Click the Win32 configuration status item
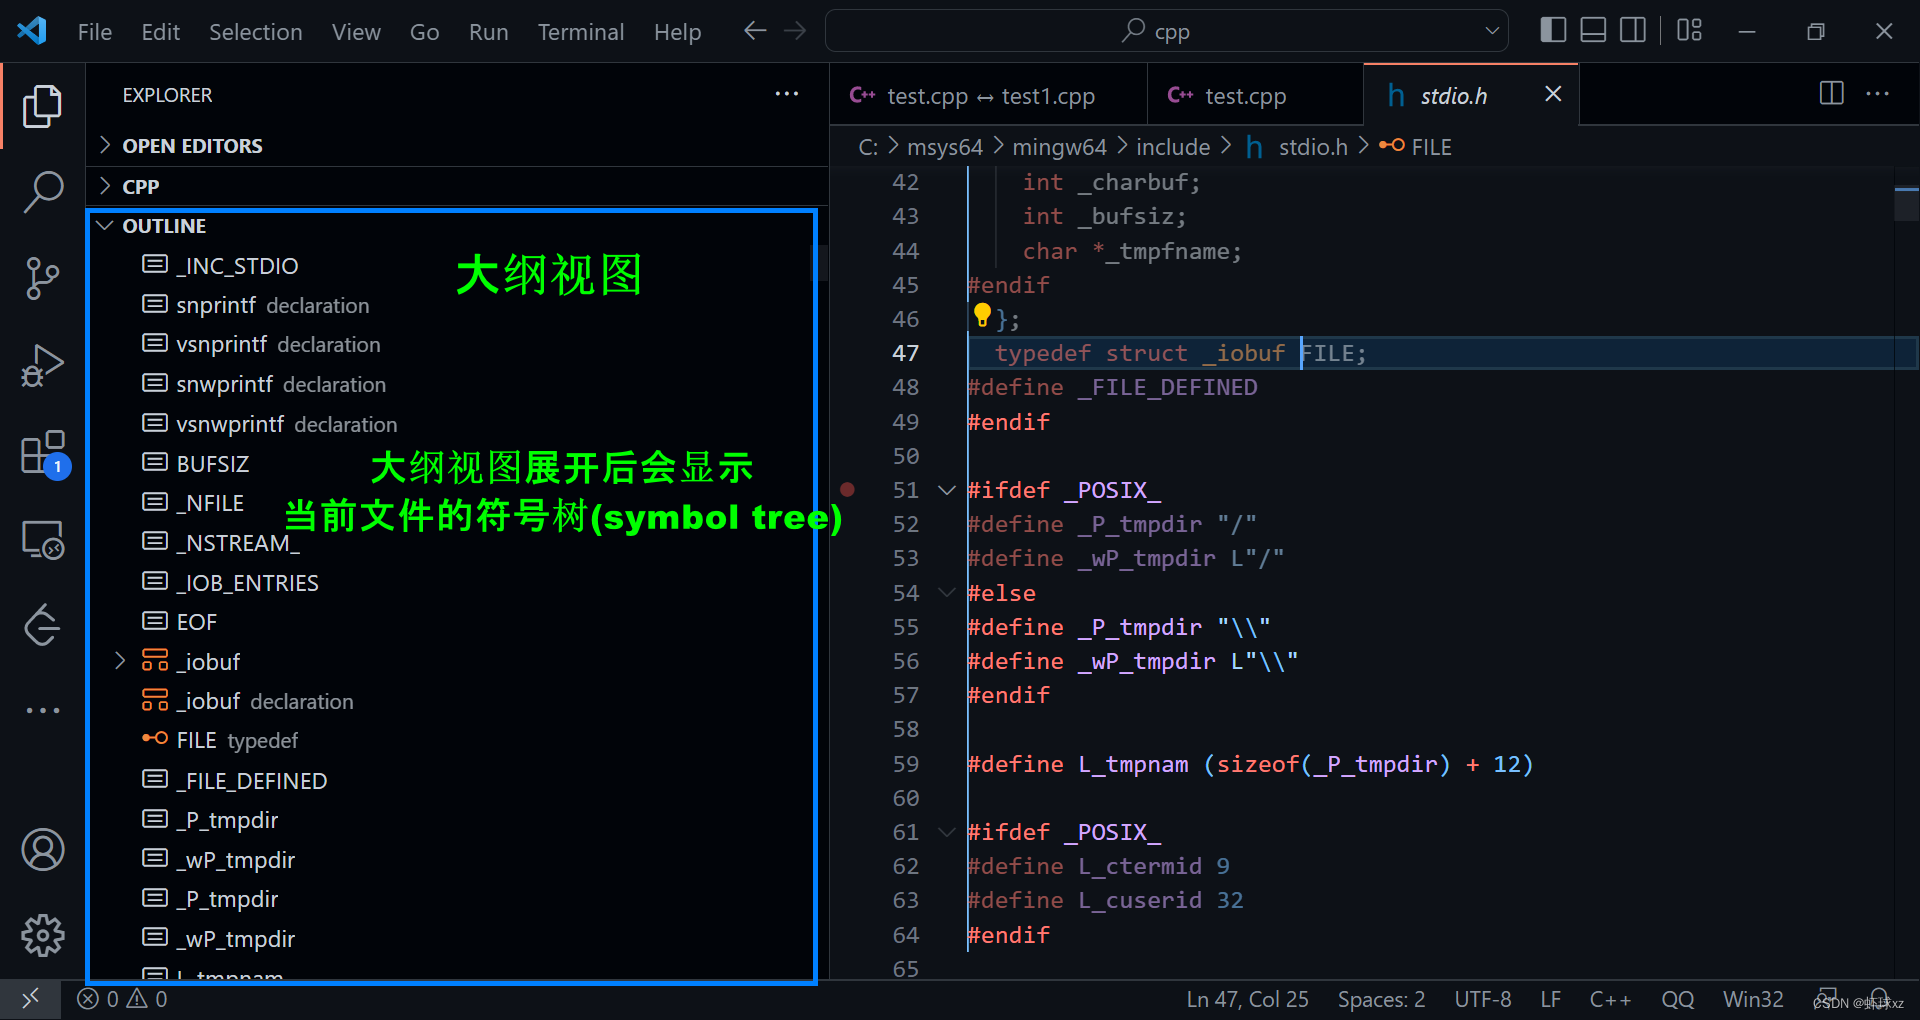 point(1753,999)
